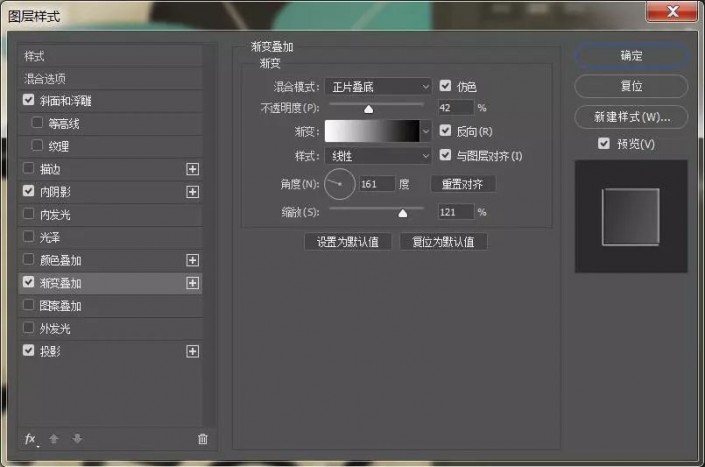705x467 pixels.
Task: Toggle the 预览(V) checkbox
Action: click(x=604, y=143)
